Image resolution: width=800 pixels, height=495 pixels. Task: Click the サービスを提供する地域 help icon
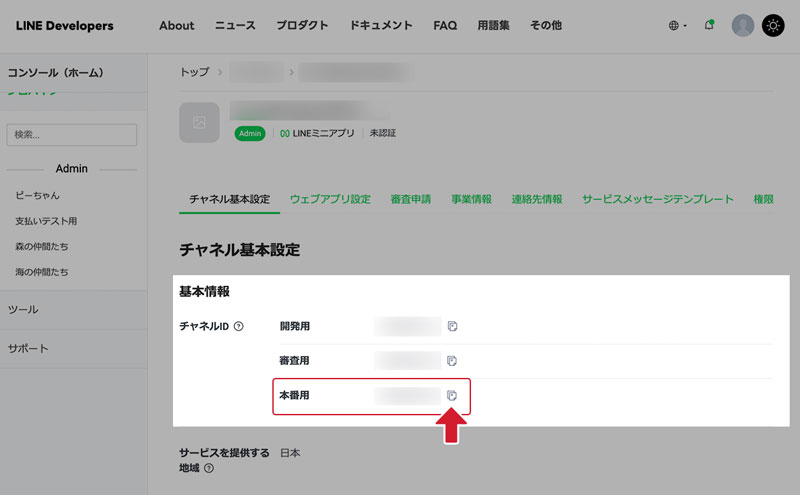coord(207,468)
